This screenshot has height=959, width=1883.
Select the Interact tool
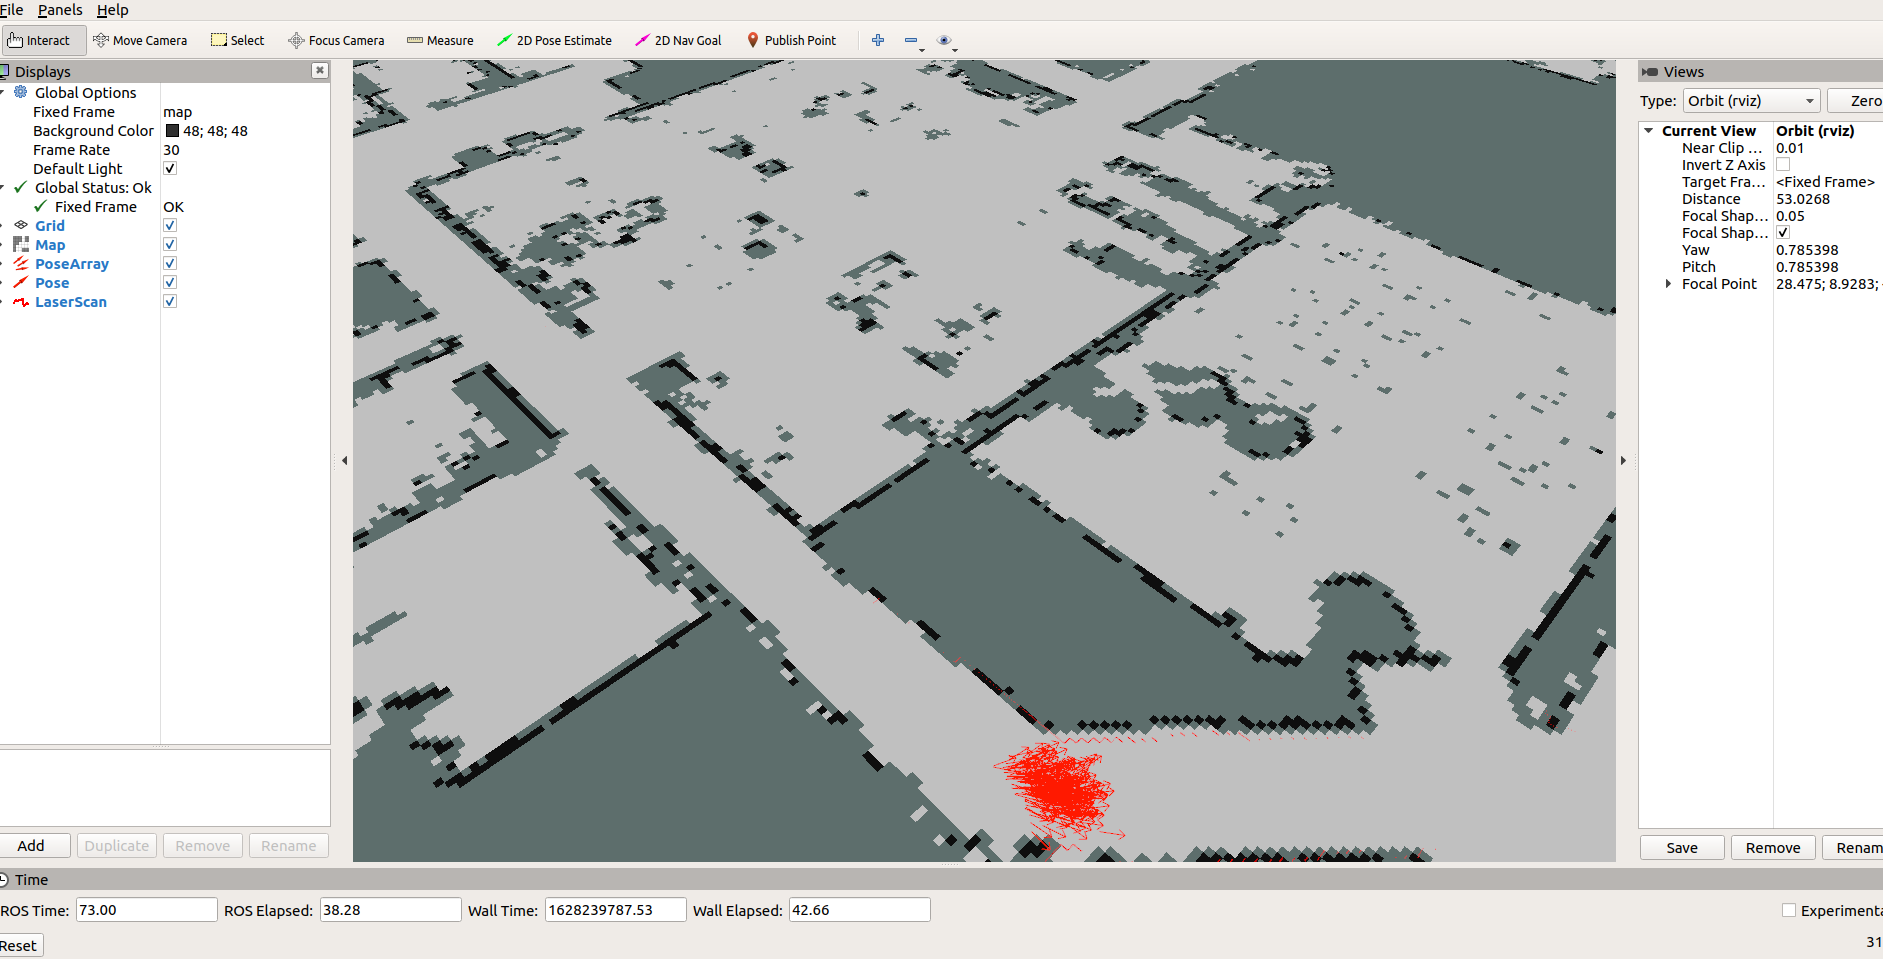[x=42, y=40]
